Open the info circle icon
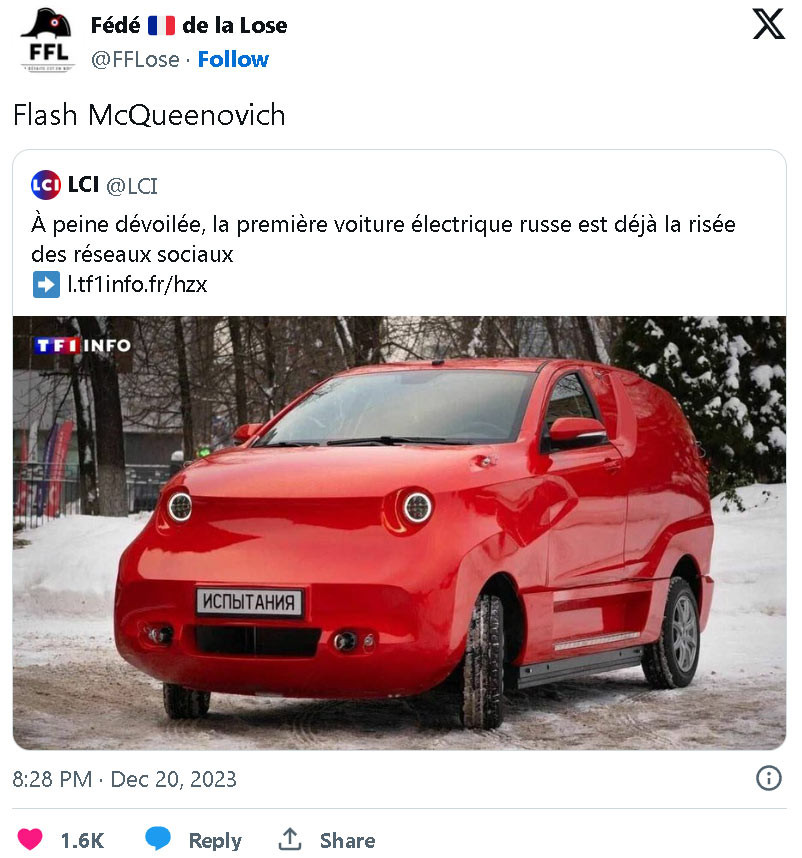The height and width of the screenshot is (858, 802). pos(769,778)
